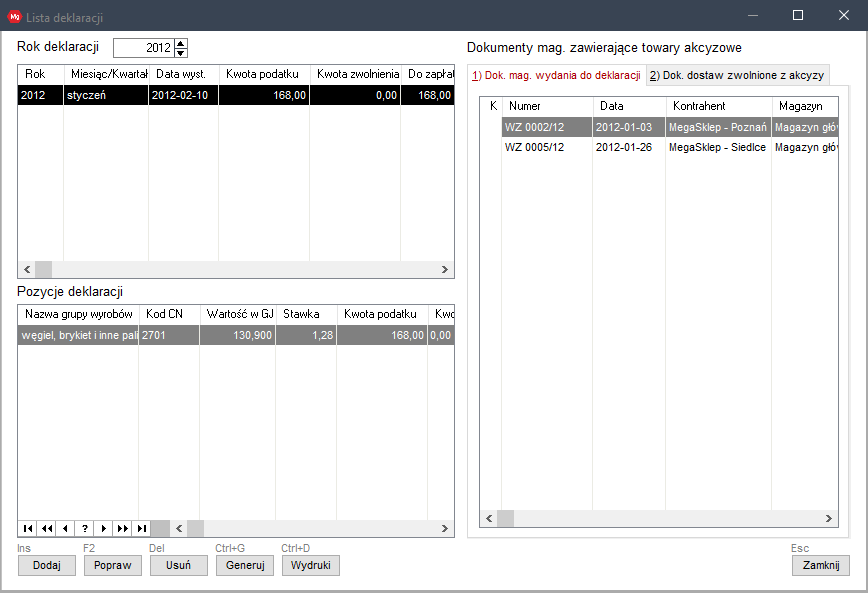Click the page-forward double arrow navigator button
This screenshot has width=868, height=595.
click(123, 528)
